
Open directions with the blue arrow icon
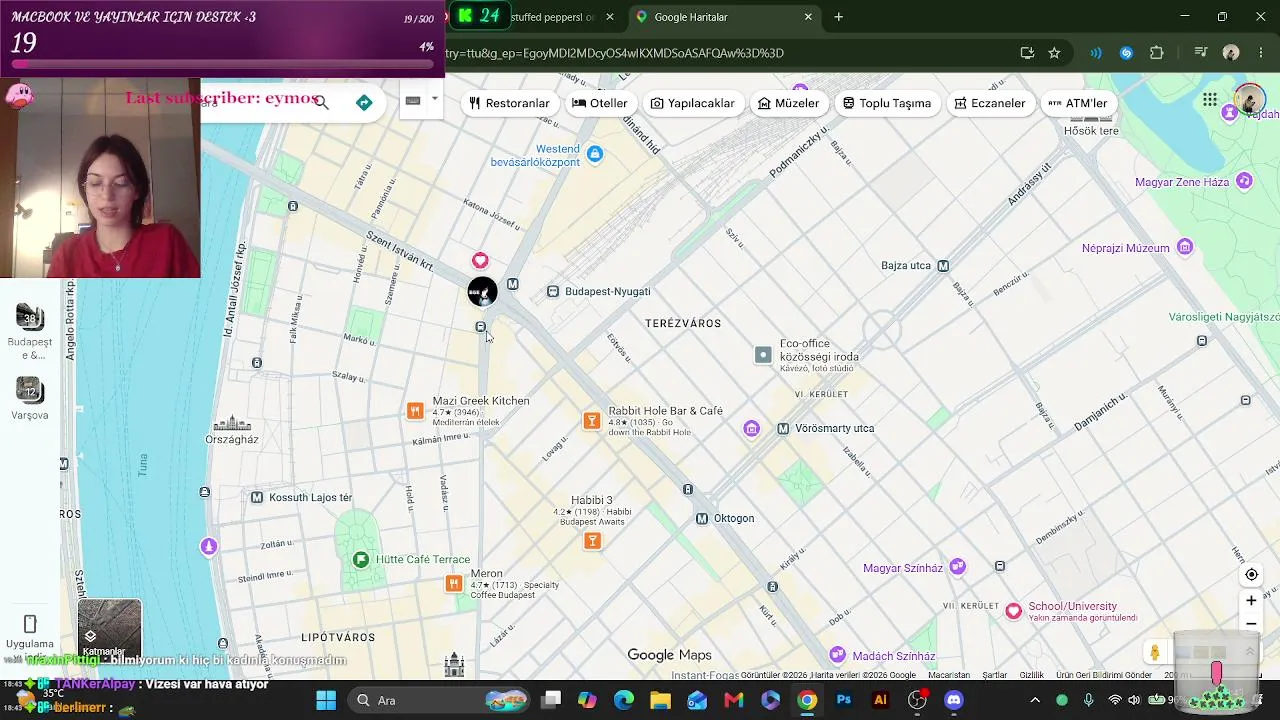pos(364,102)
